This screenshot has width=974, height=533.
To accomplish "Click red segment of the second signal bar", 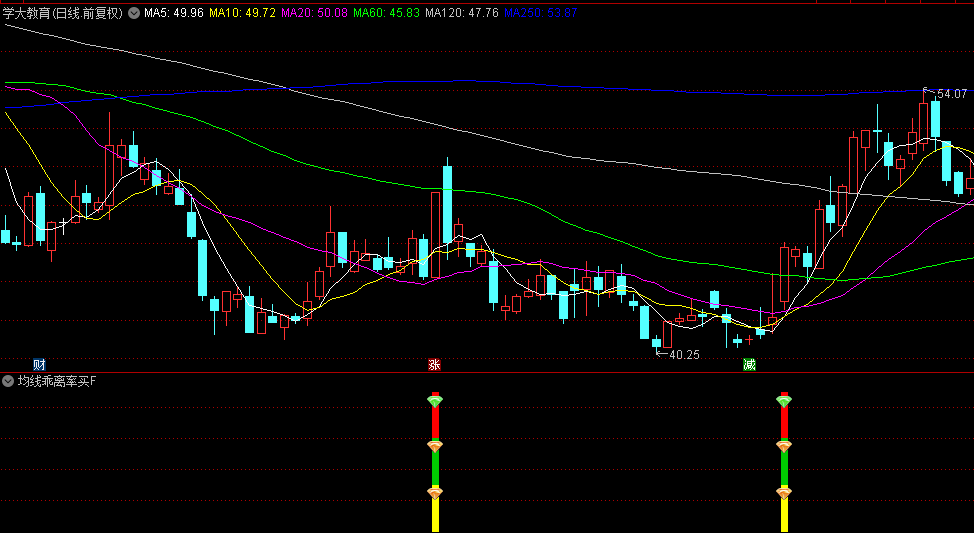I will click(785, 424).
